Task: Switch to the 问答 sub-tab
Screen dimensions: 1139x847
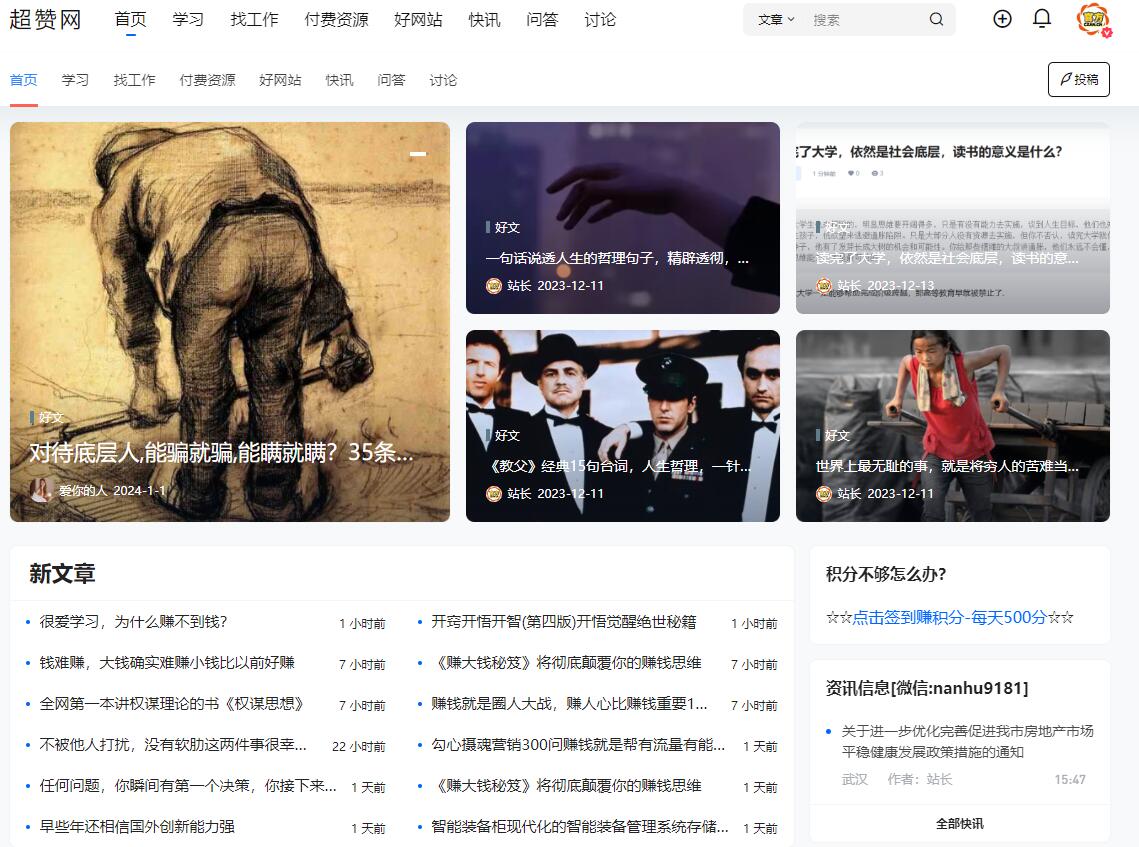Action: pos(391,80)
